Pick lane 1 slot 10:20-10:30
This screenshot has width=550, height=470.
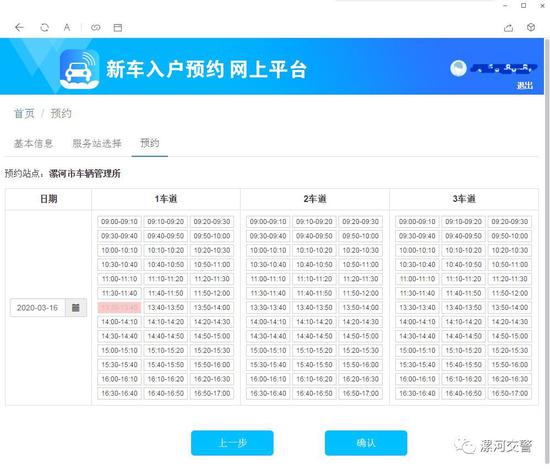tap(212, 250)
